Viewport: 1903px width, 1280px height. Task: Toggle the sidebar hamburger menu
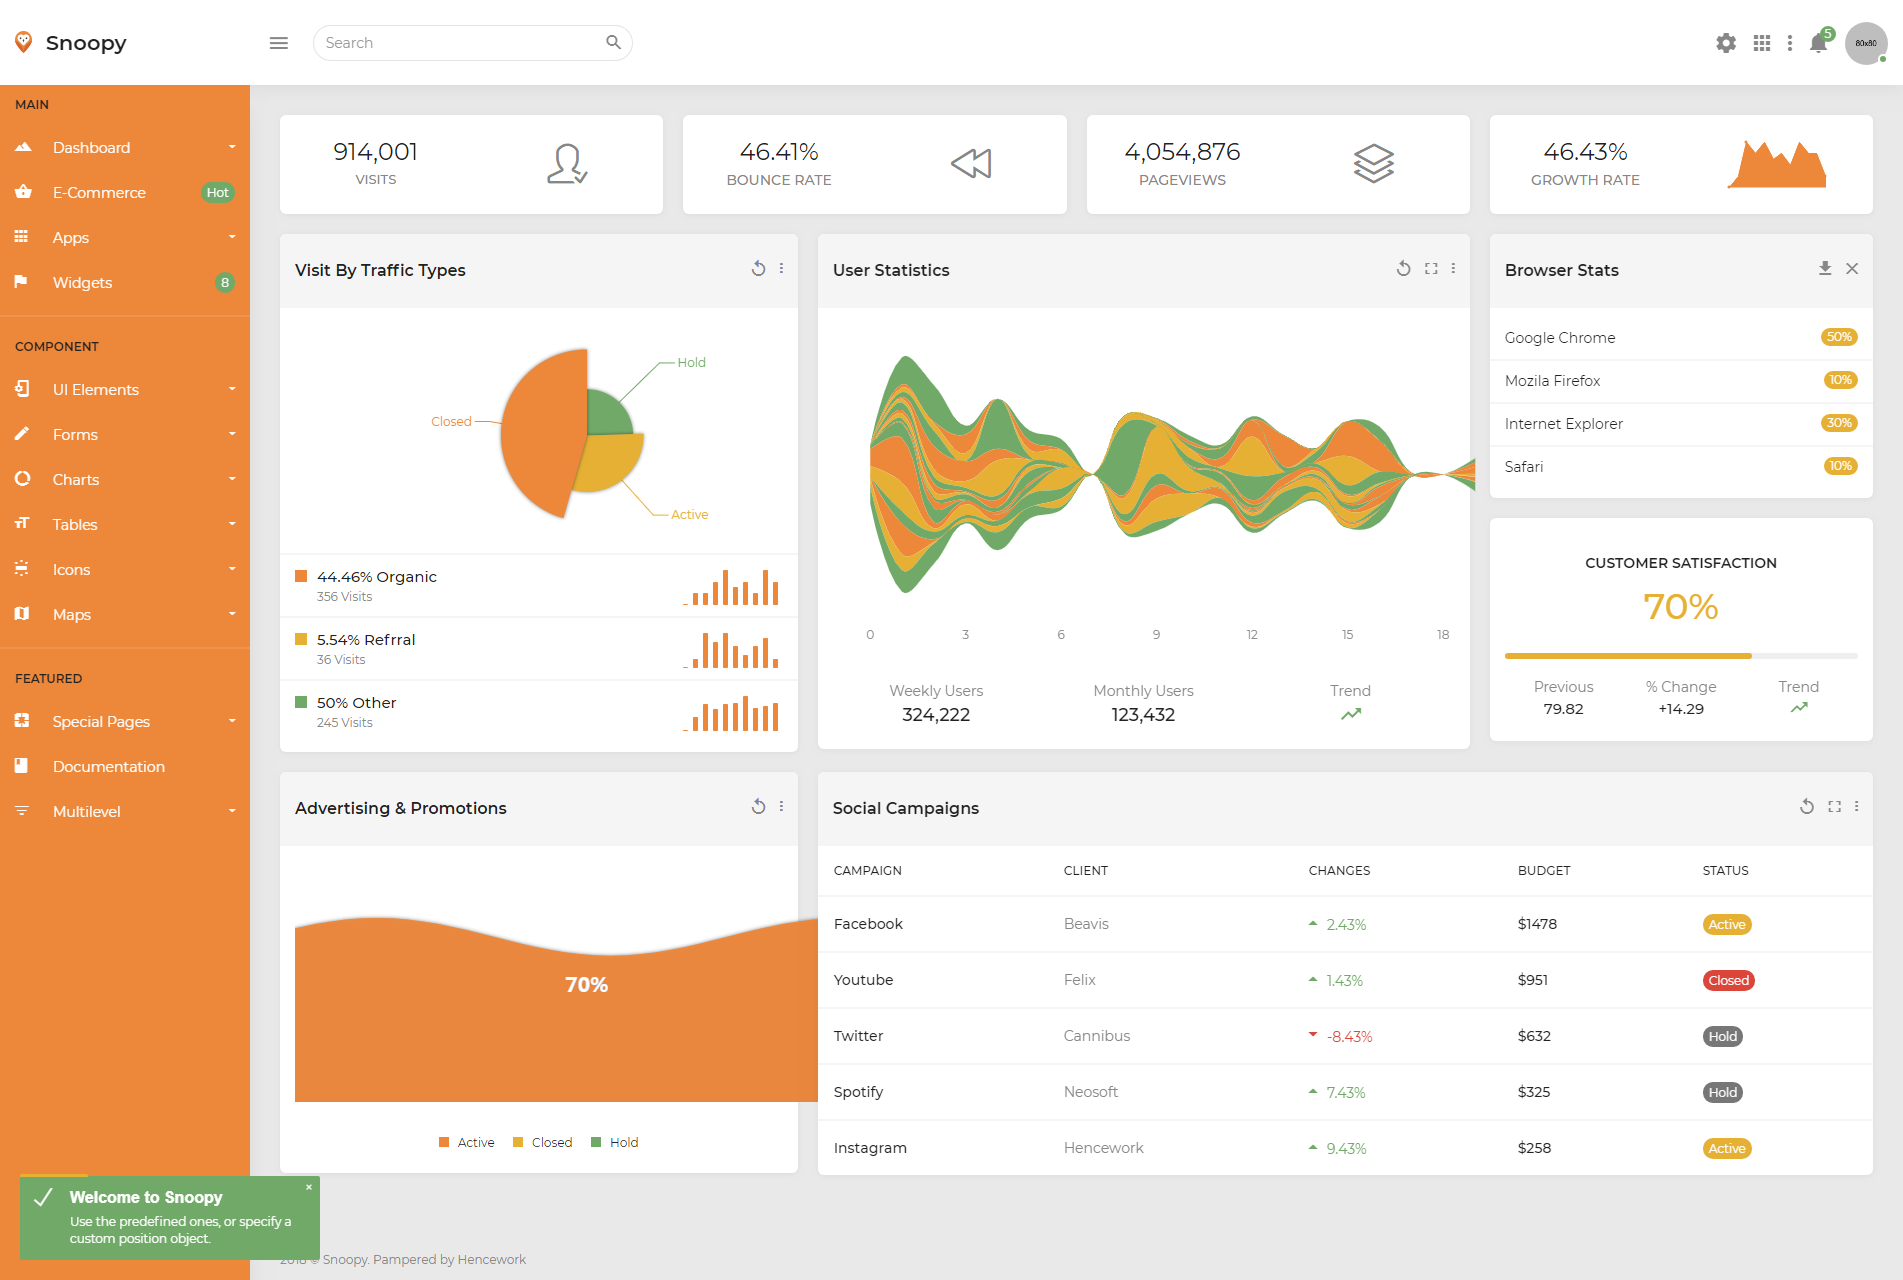pyautogui.click(x=279, y=43)
